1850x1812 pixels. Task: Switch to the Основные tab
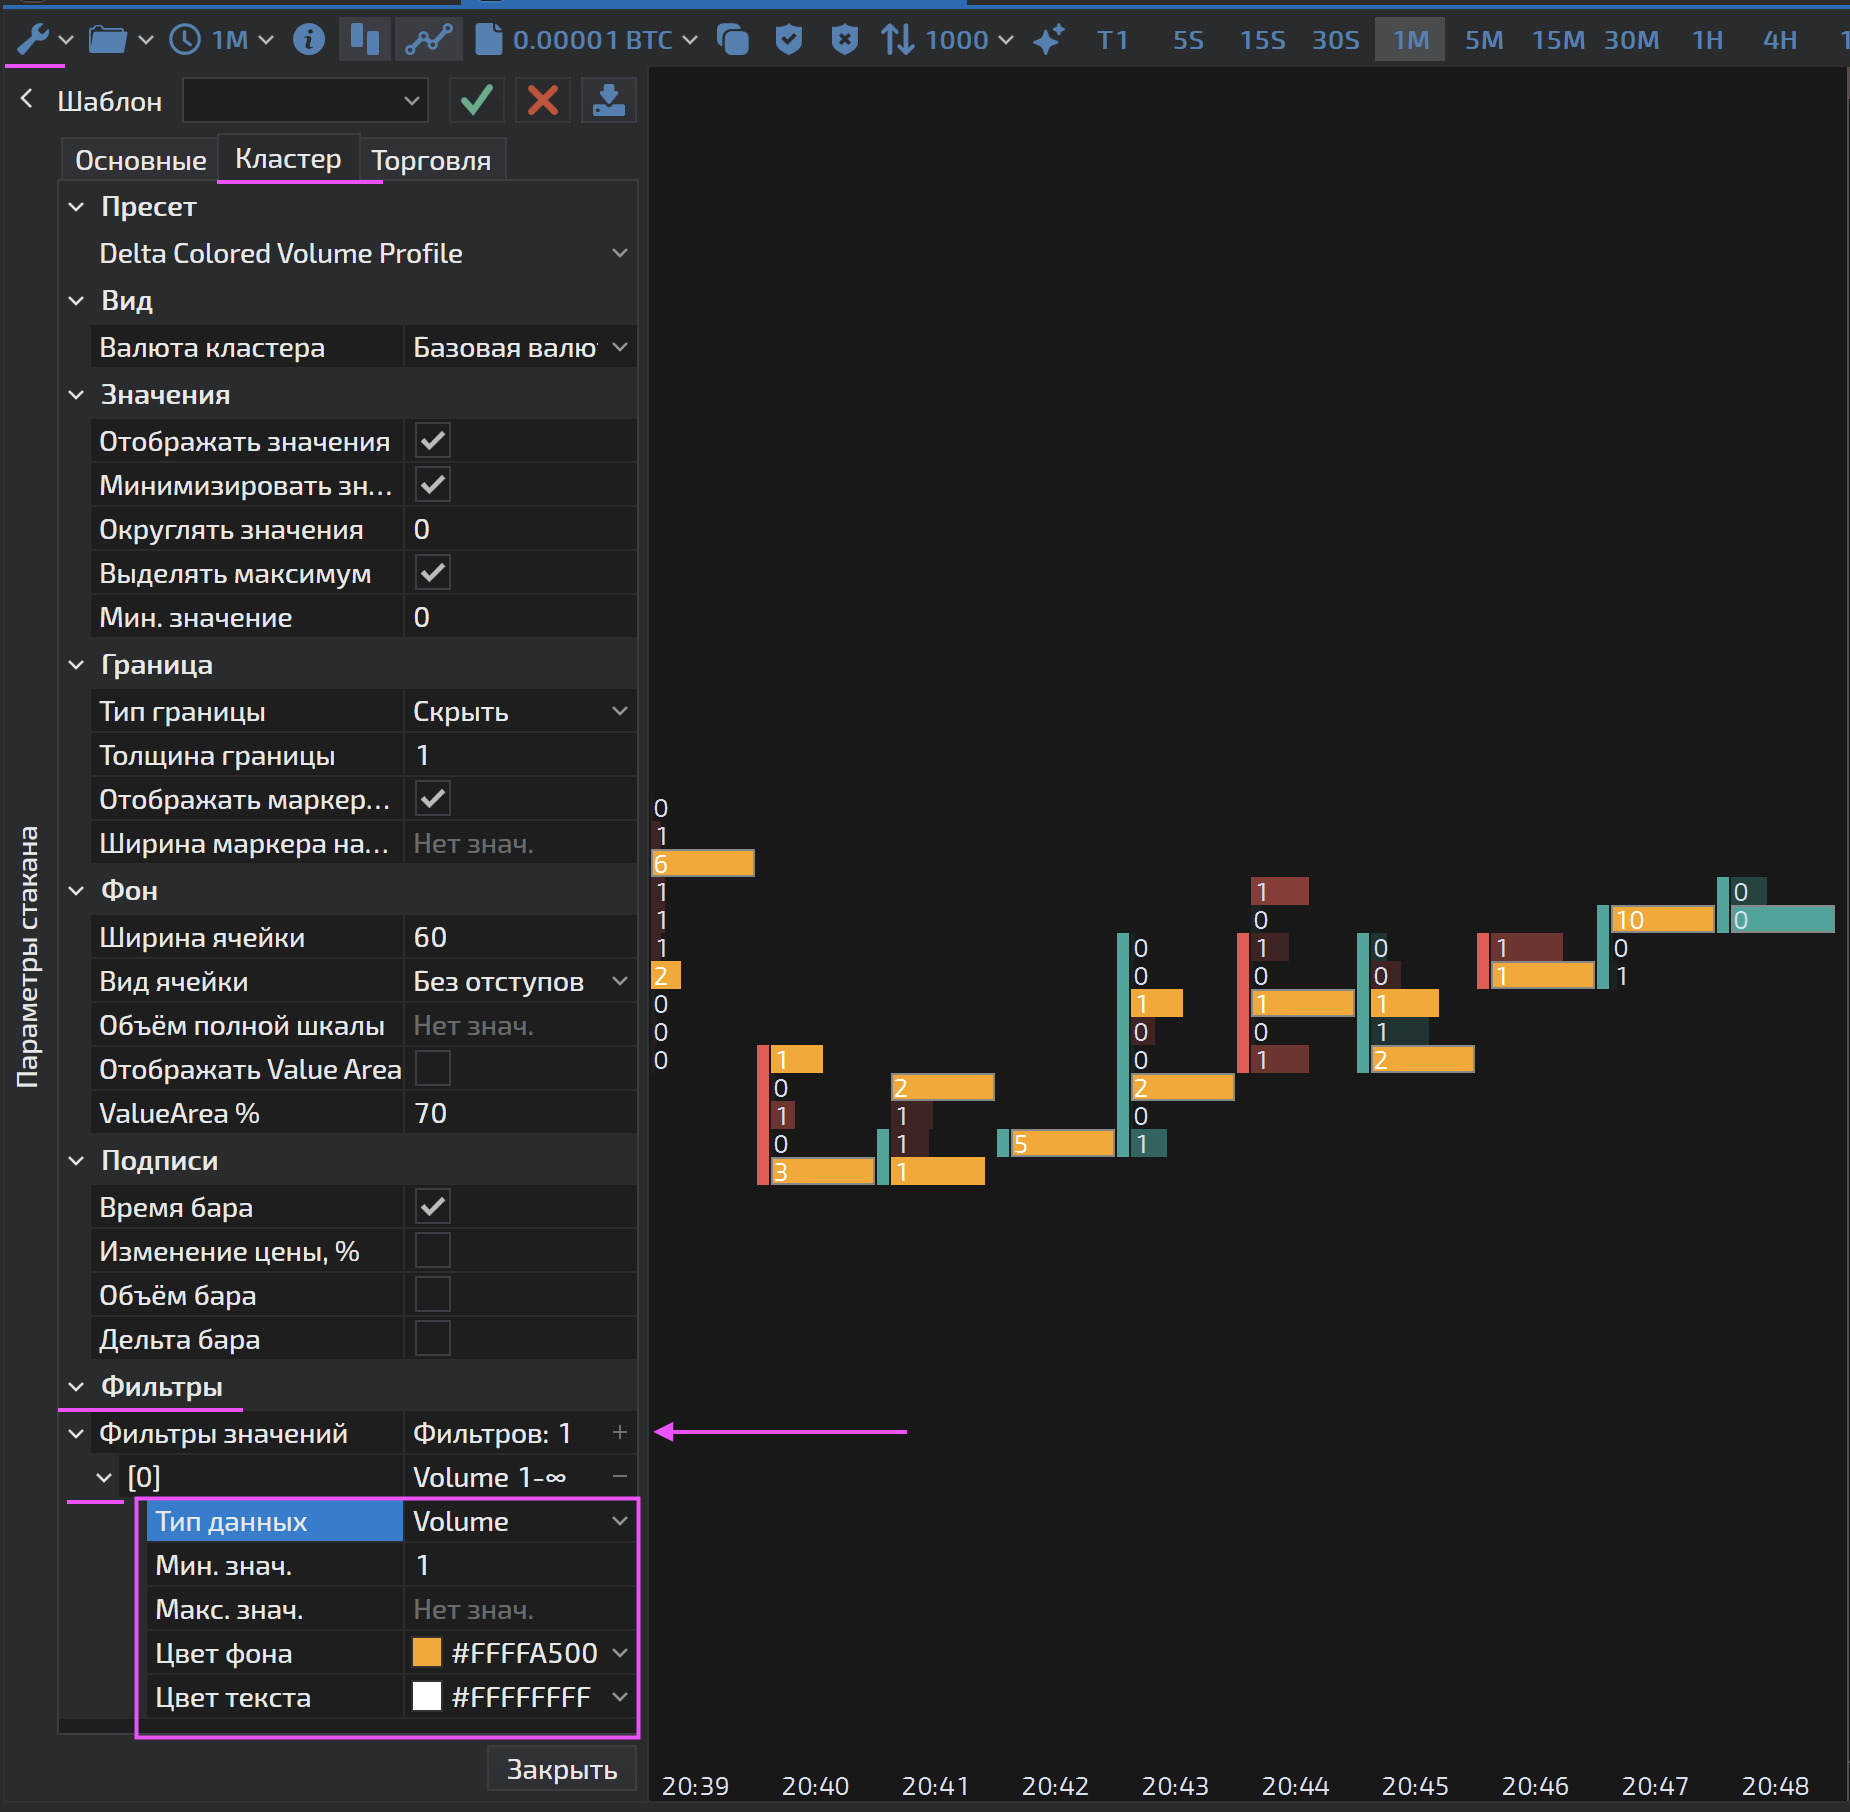(140, 161)
